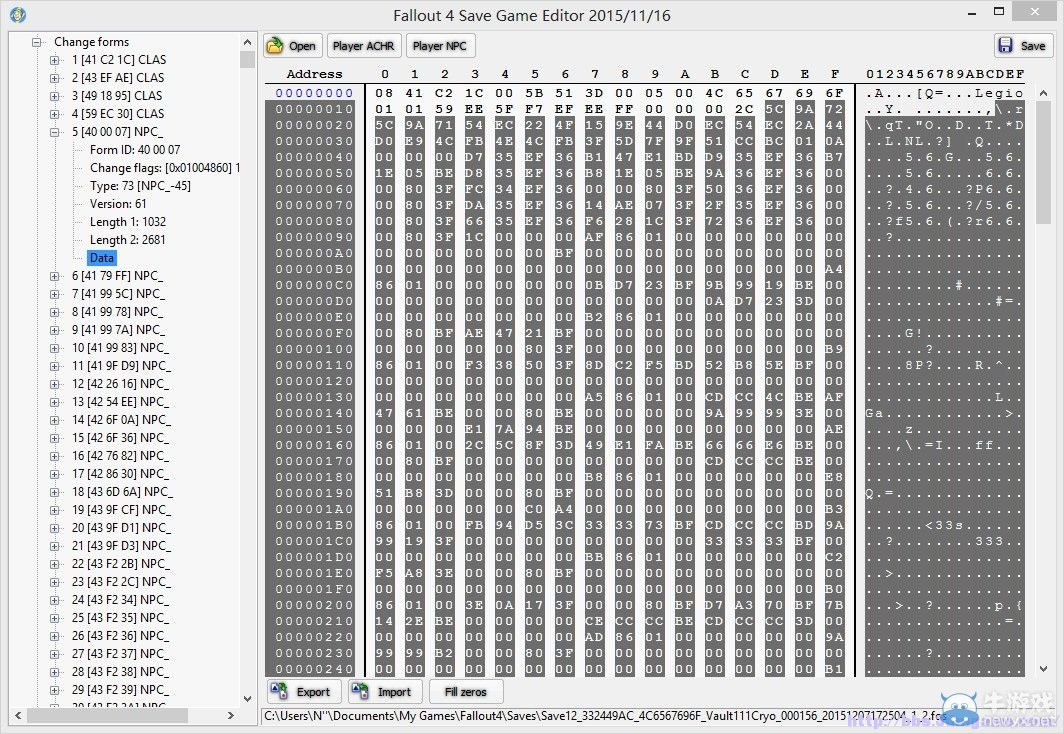The image size is (1064, 734).
Task: Click the Player ACHR button
Action: [364, 46]
